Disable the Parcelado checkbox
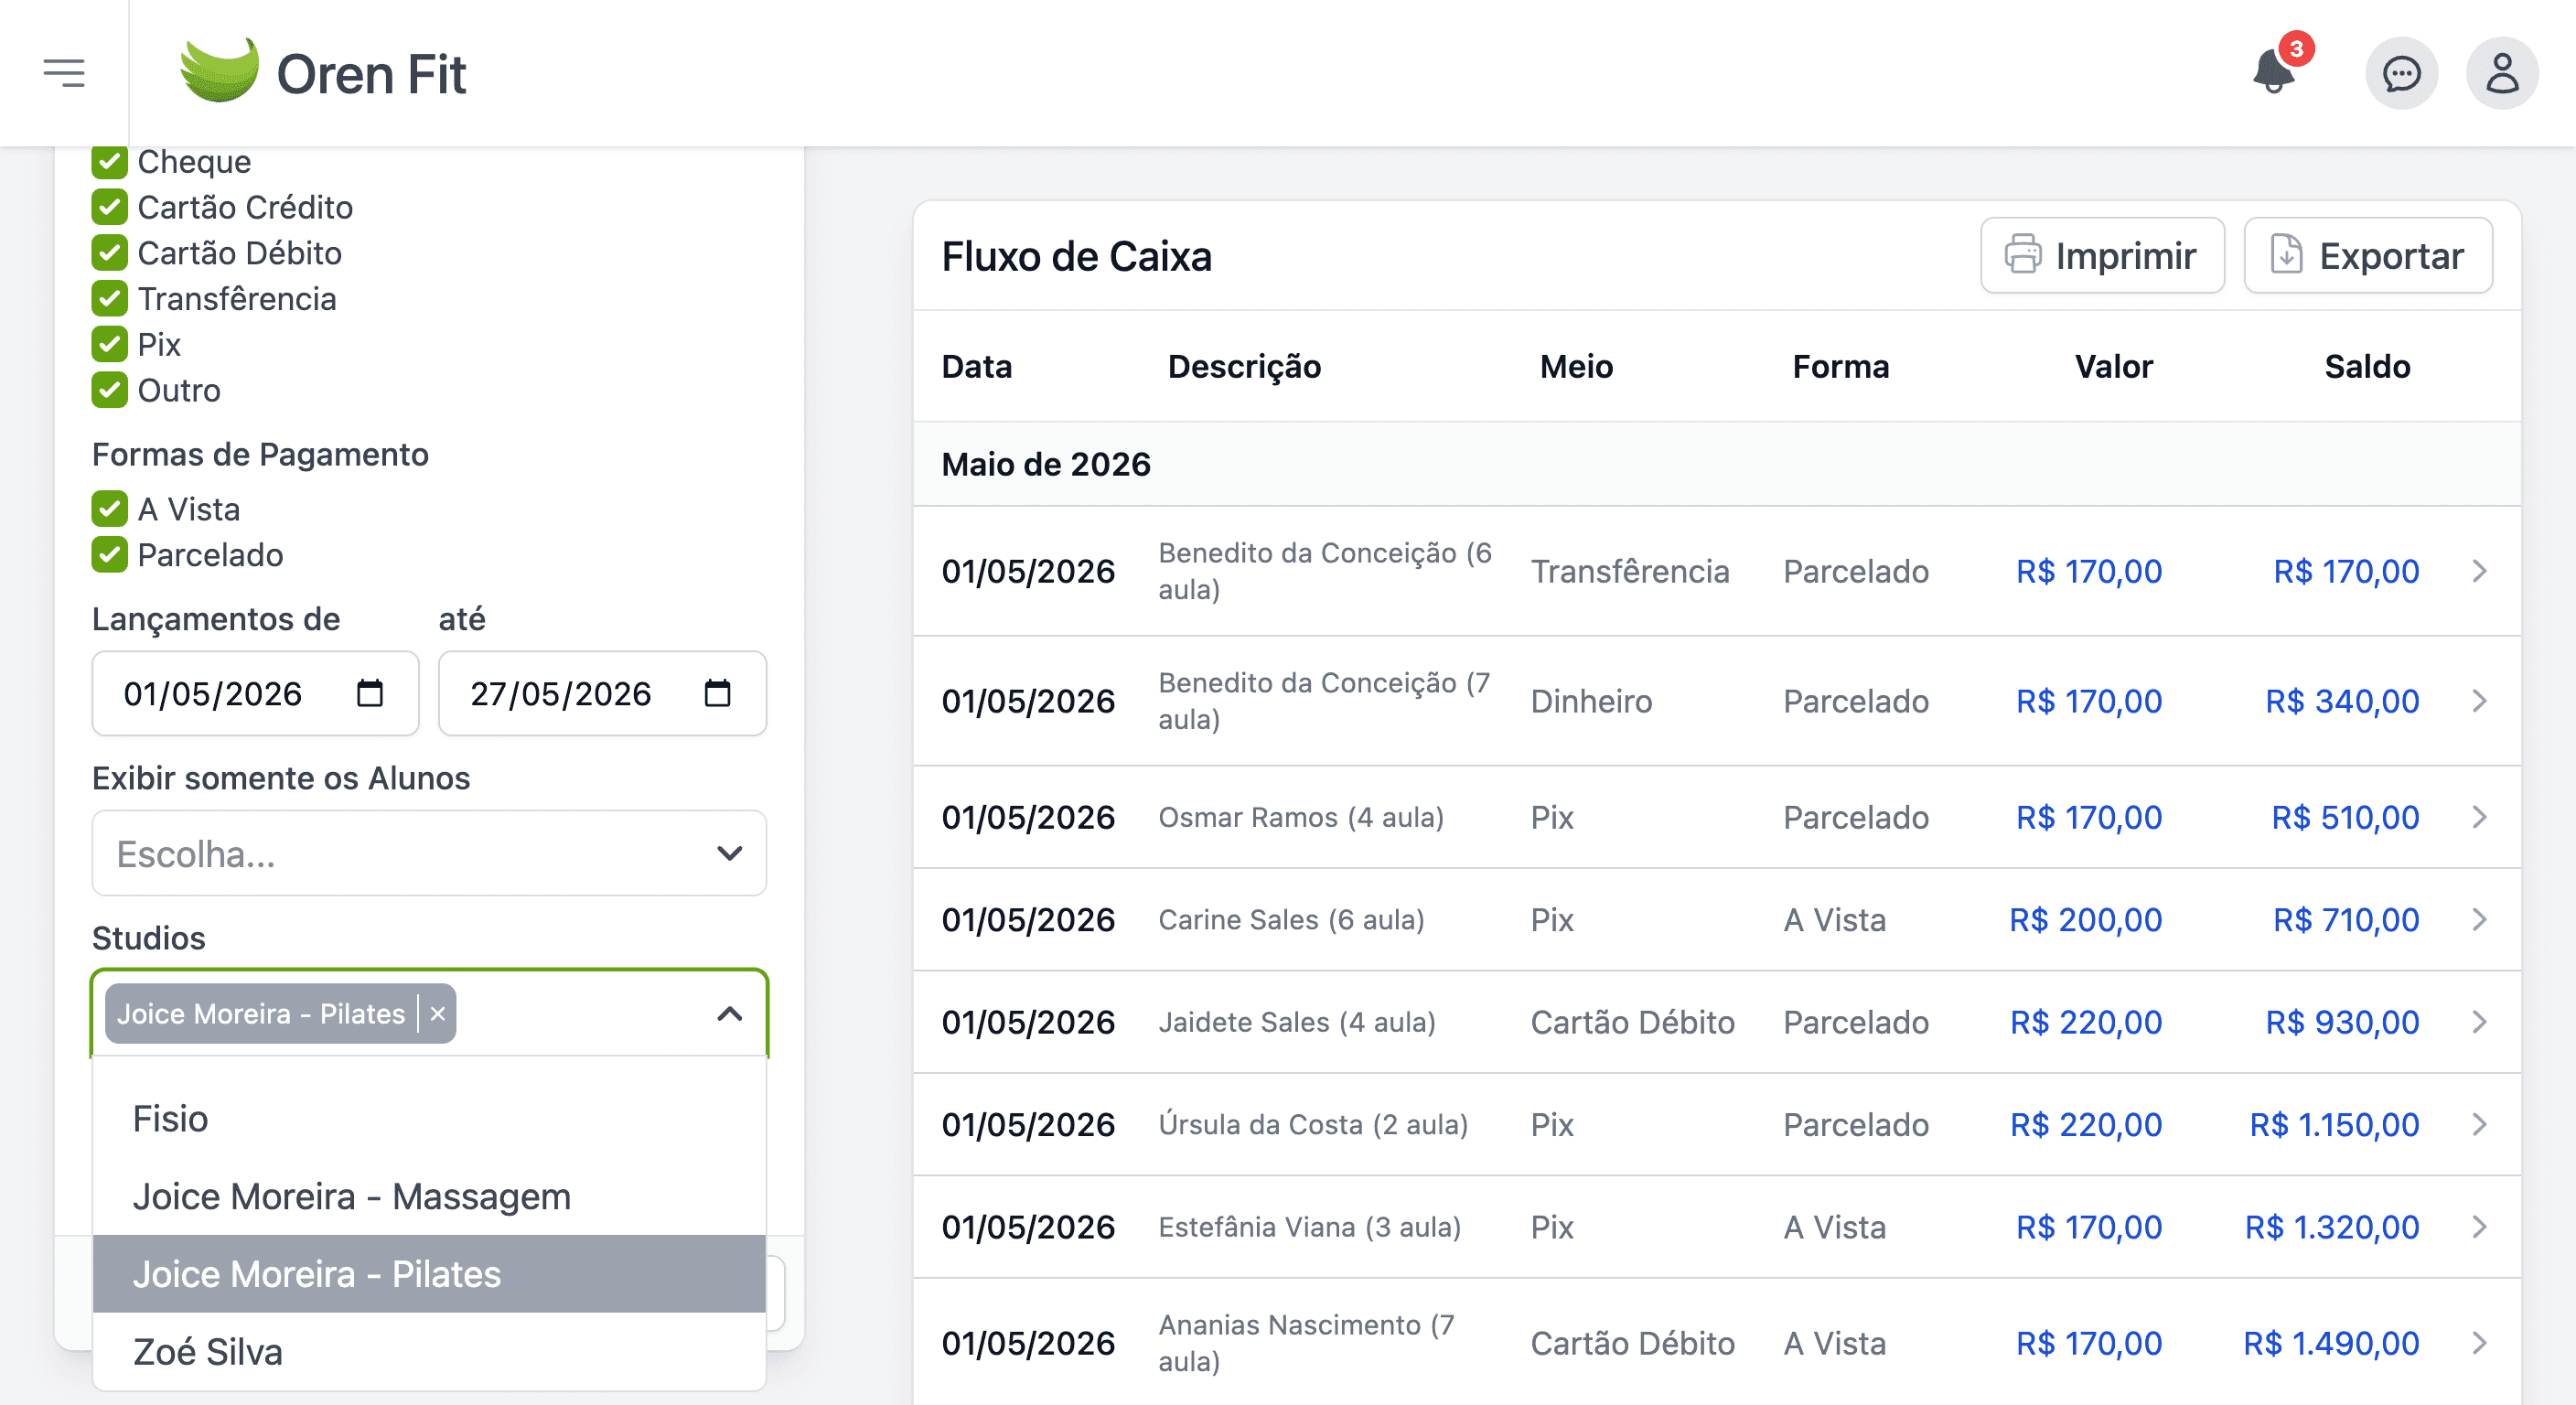The height and width of the screenshot is (1405, 2576). (110, 555)
